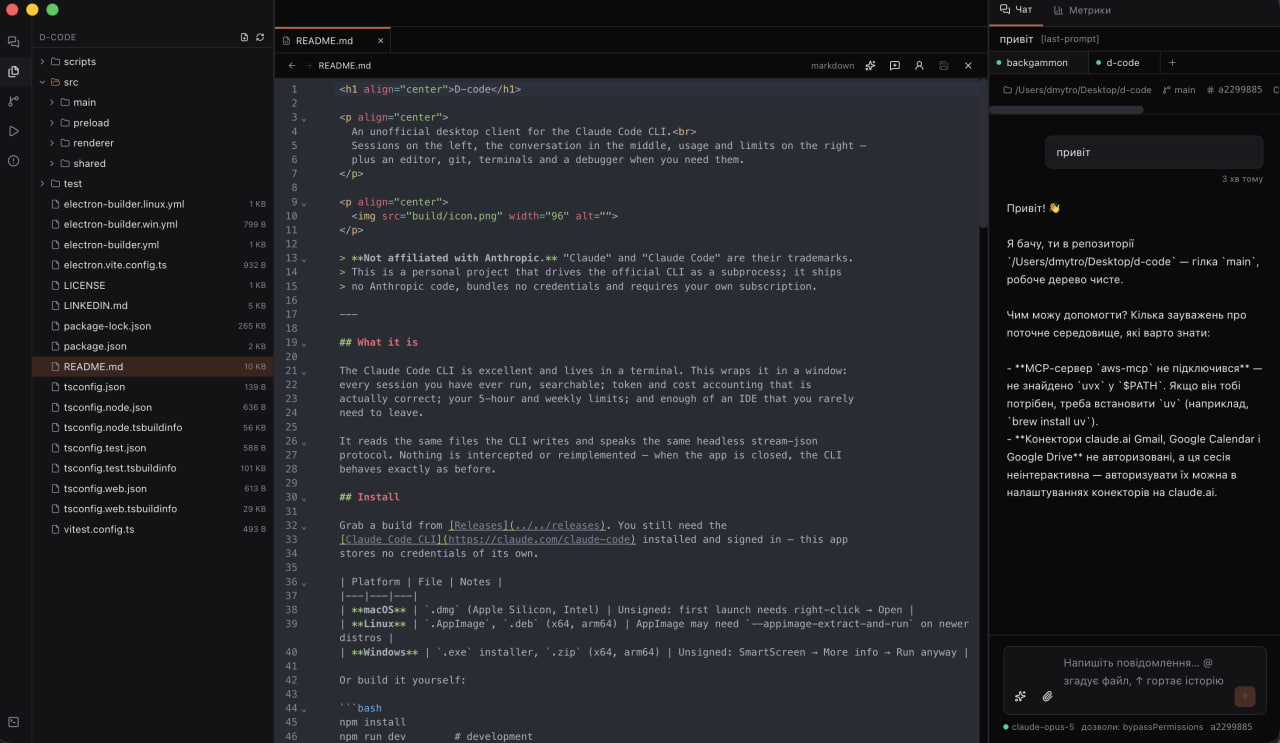Close the README.md editor tab
The image size is (1280, 743).
[381, 41]
